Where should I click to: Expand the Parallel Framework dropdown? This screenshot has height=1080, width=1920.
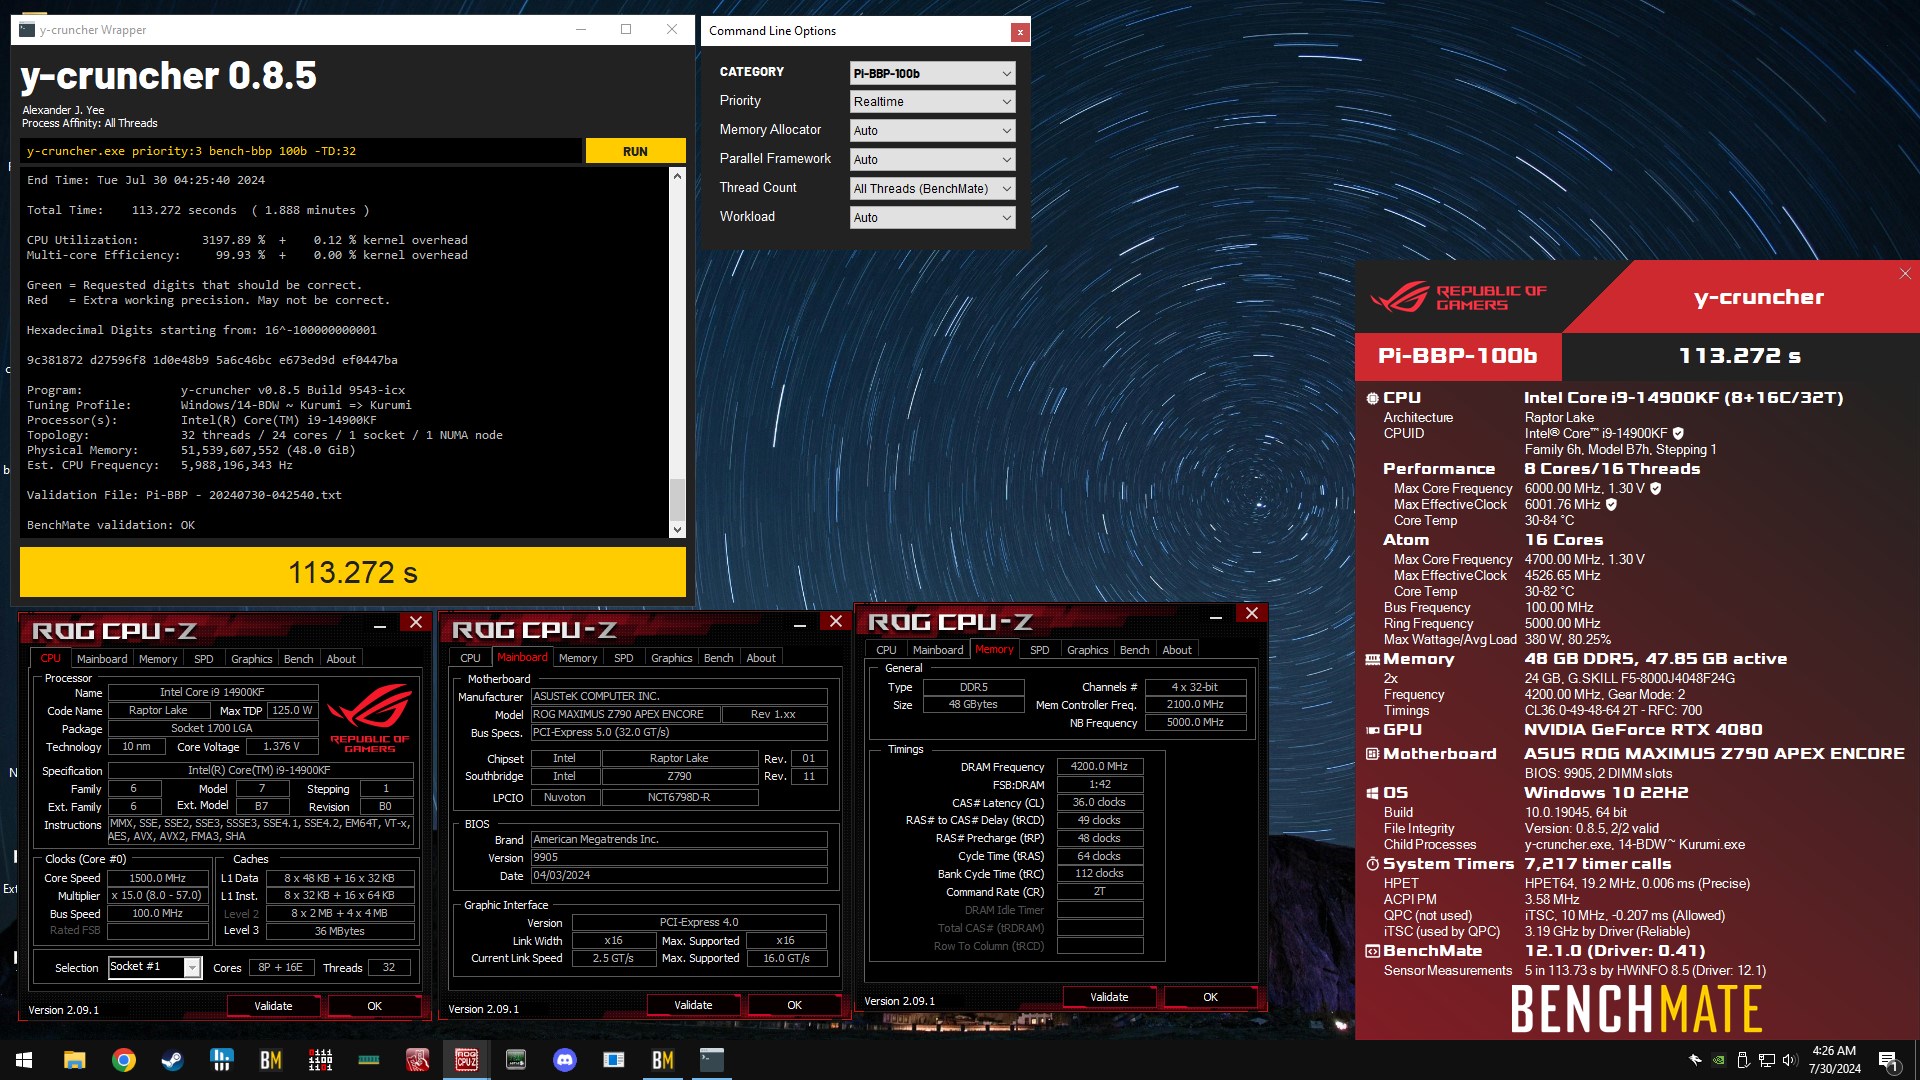[932, 160]
